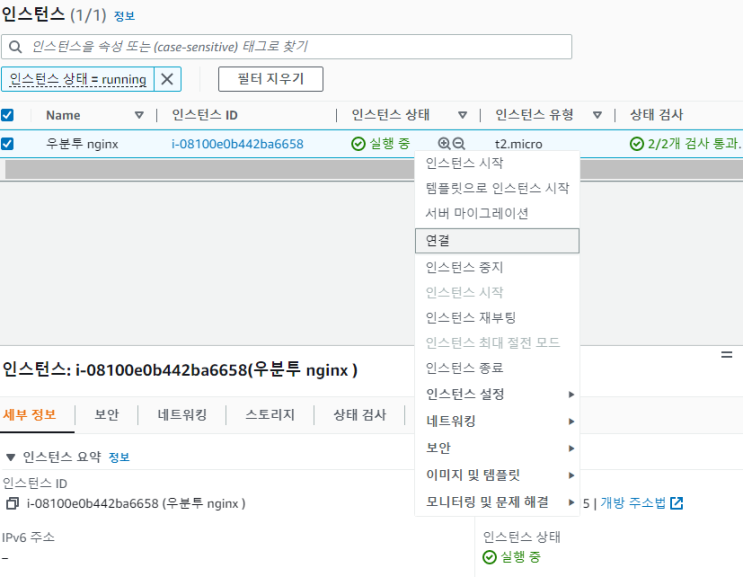
Task: Open external link icon next to 개방 주소법
Action: pyautogui.click(x=677, y=503)
